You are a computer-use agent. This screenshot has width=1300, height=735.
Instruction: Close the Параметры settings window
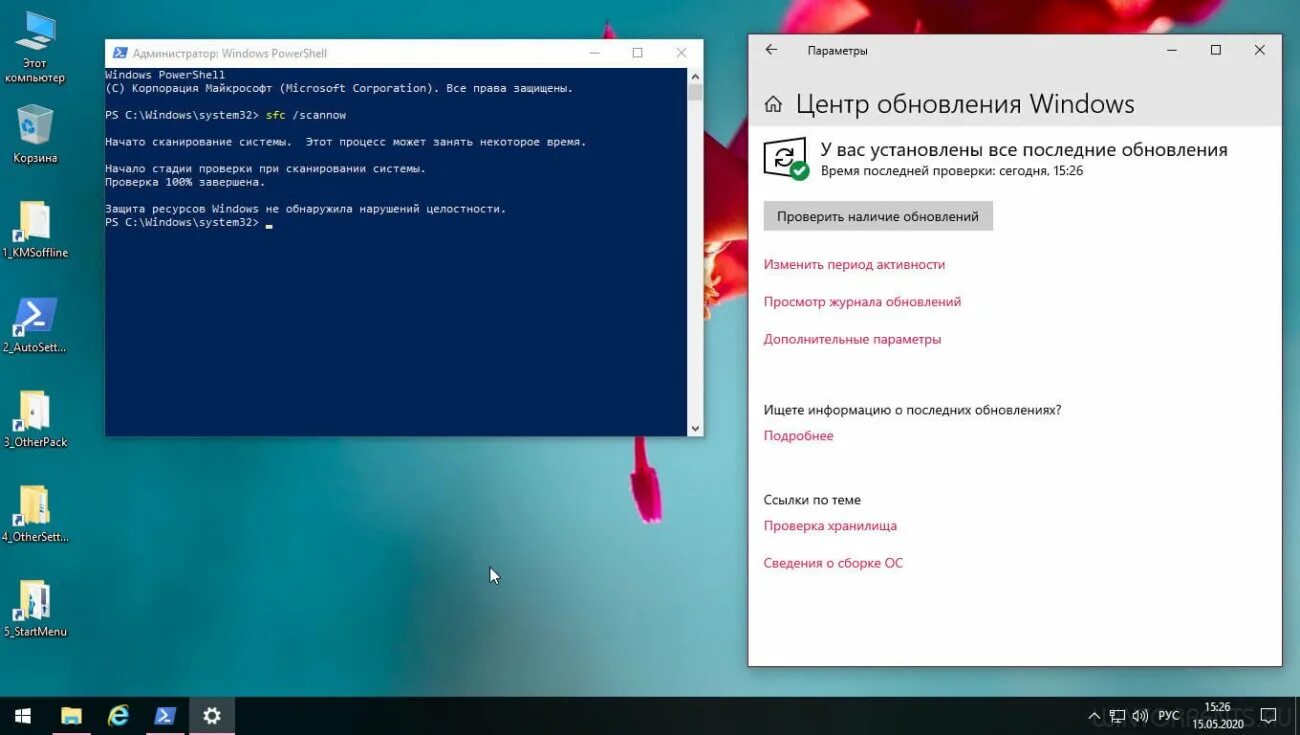1260,50
